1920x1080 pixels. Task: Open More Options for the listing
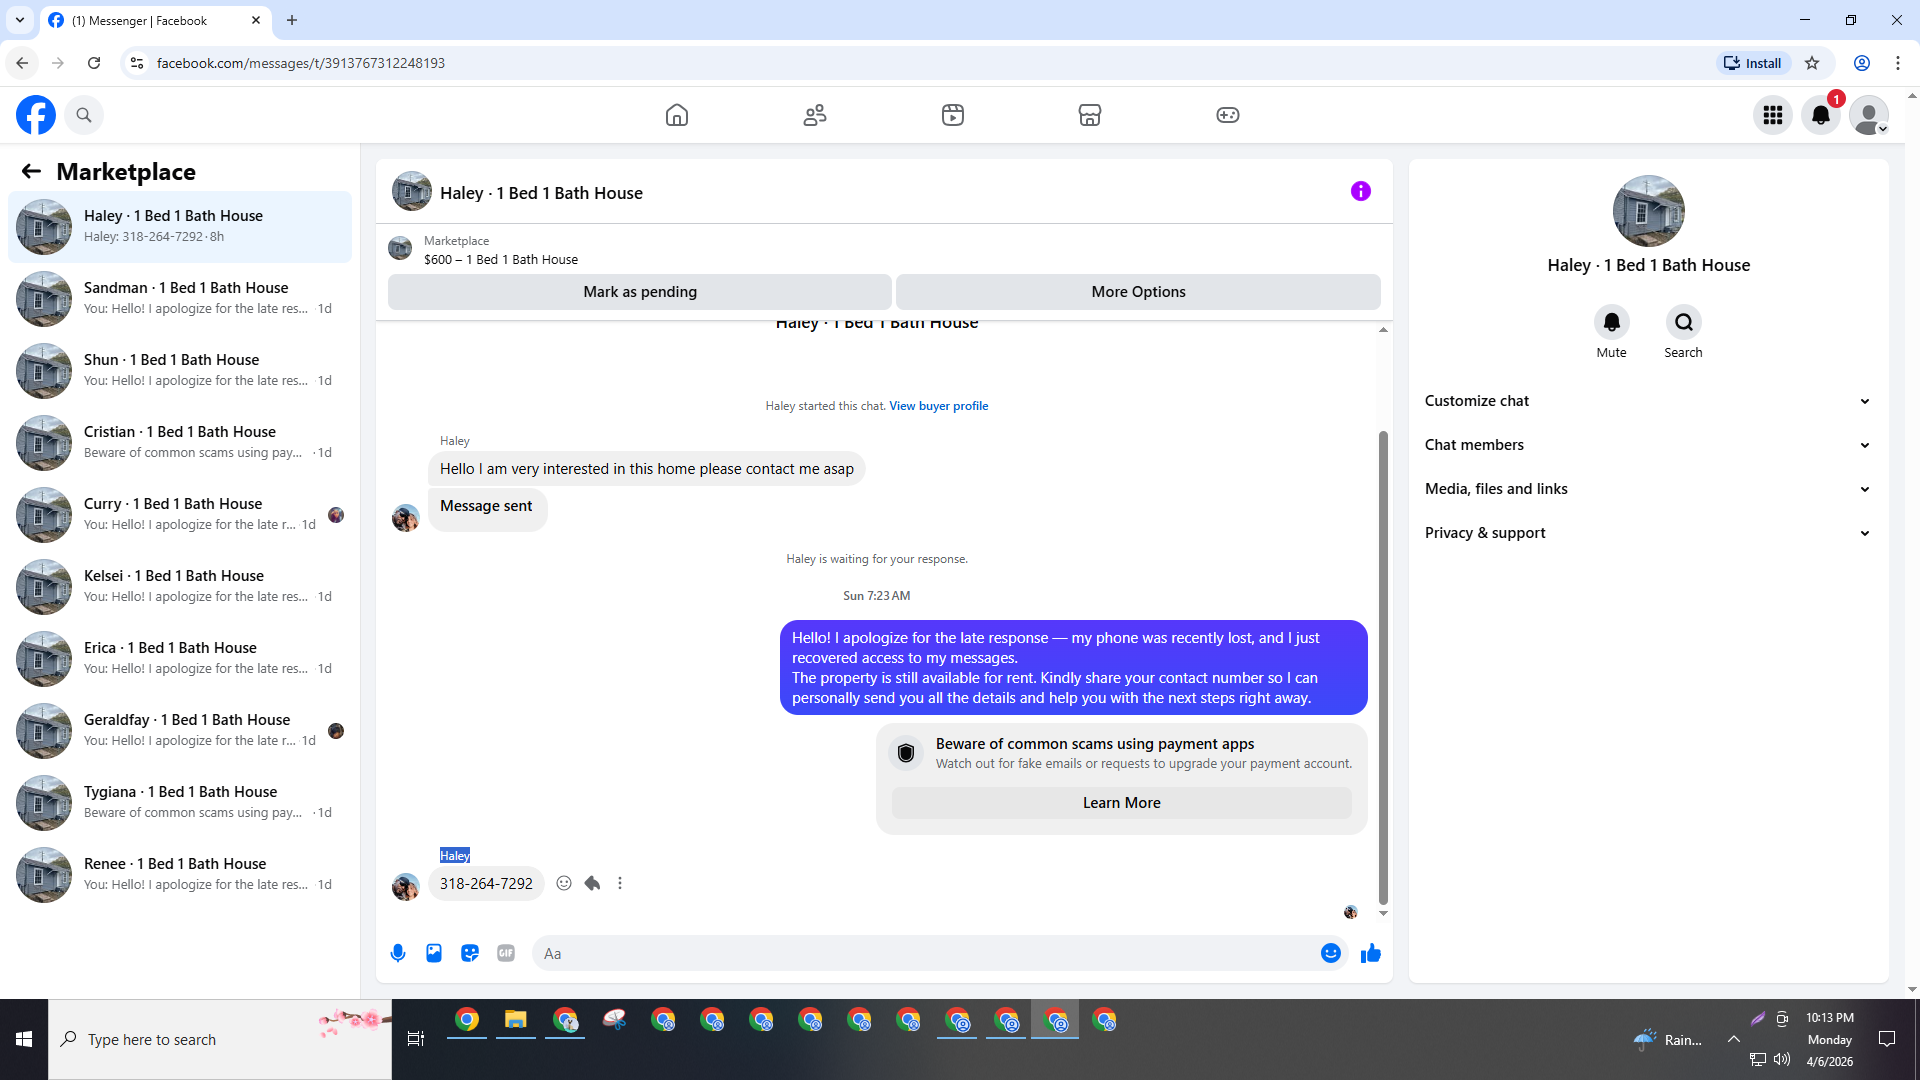pos(1138,292)
